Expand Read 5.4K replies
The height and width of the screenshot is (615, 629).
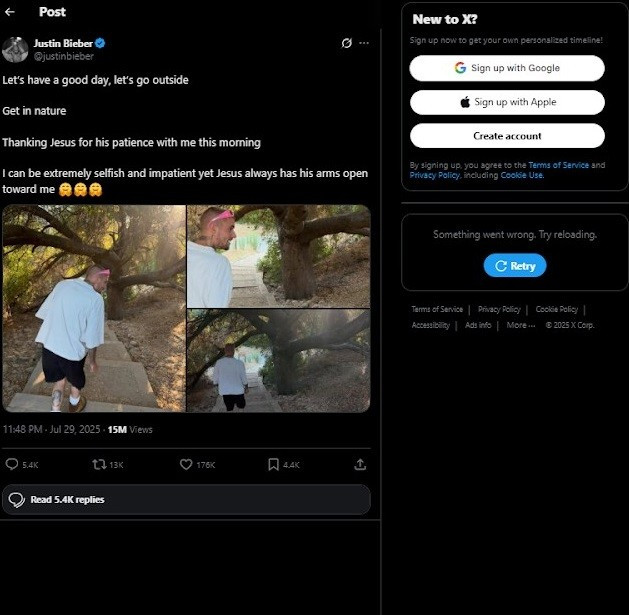tap(186, 499)
